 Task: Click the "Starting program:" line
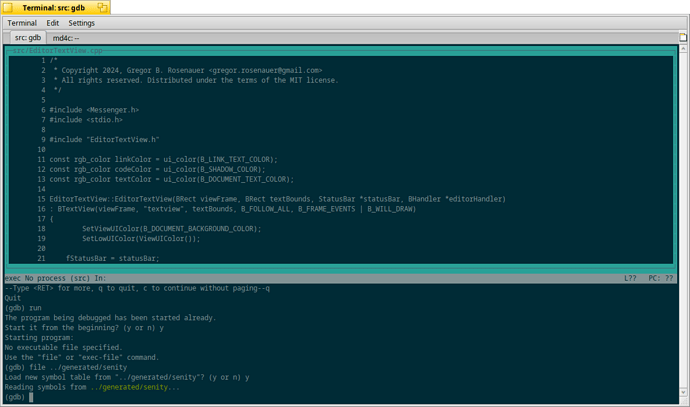coord(39,337)
